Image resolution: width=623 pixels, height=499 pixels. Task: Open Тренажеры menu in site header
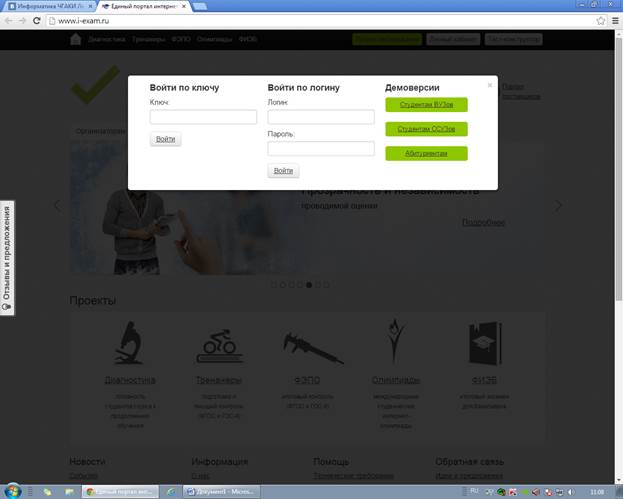point(149,39)
